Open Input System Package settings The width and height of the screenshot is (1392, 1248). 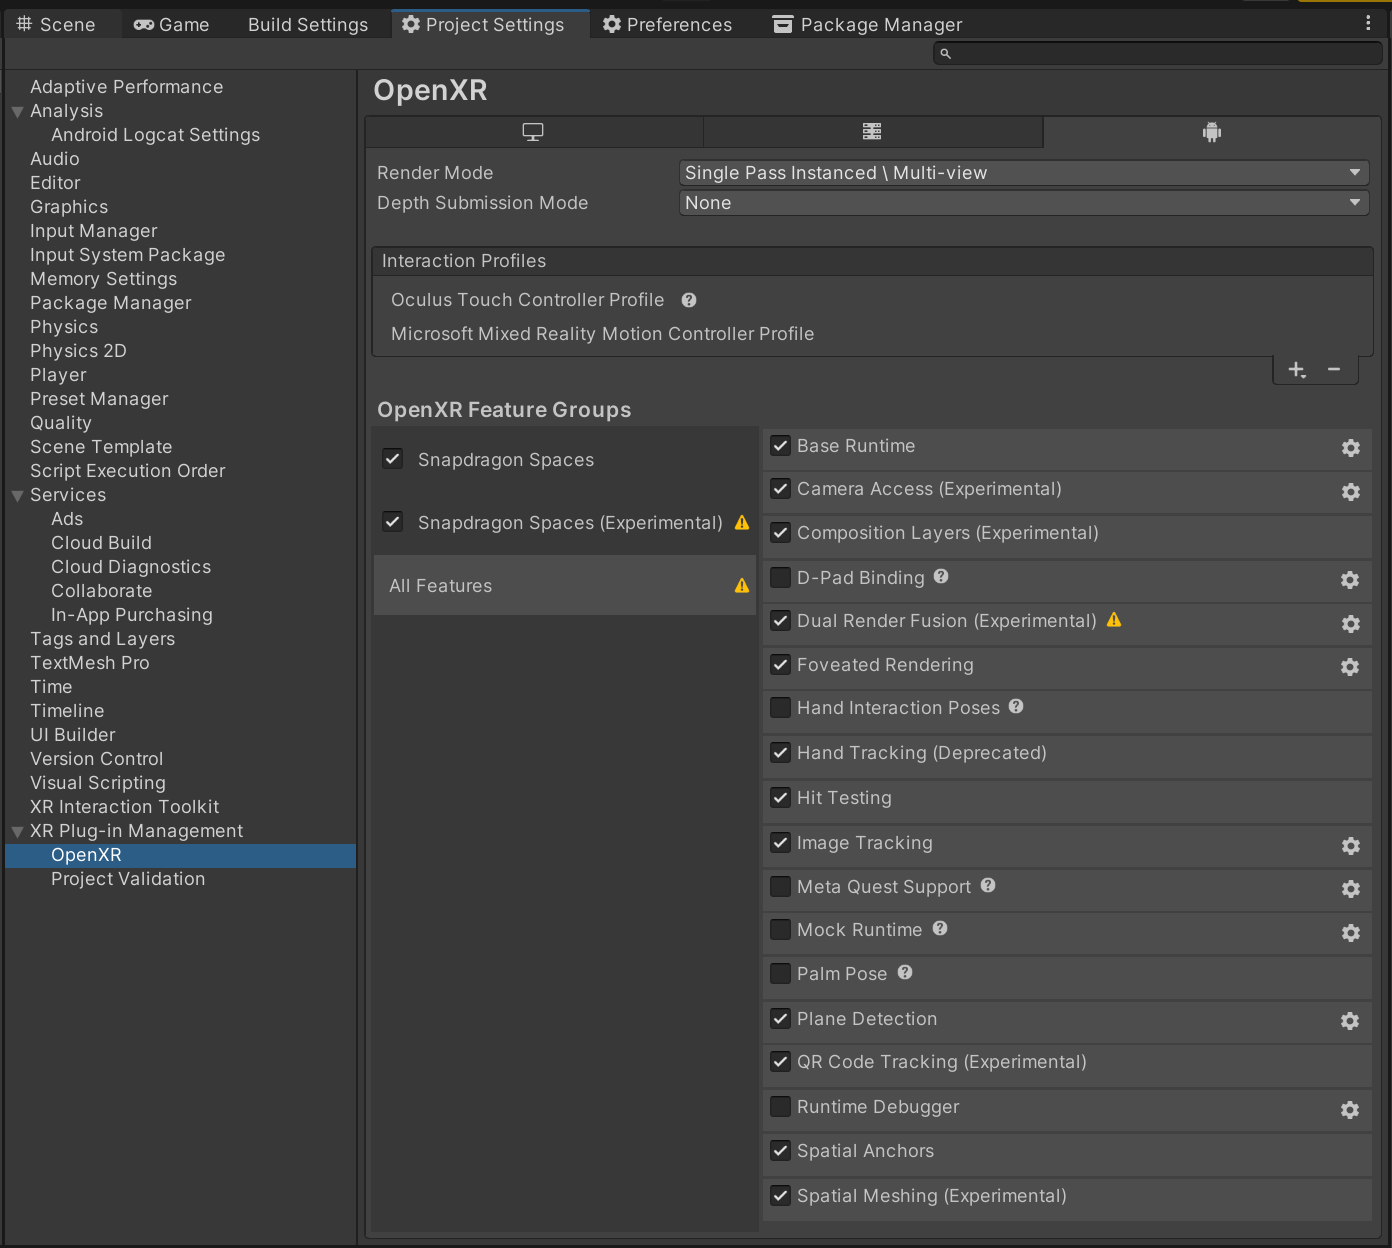[127, 255]
